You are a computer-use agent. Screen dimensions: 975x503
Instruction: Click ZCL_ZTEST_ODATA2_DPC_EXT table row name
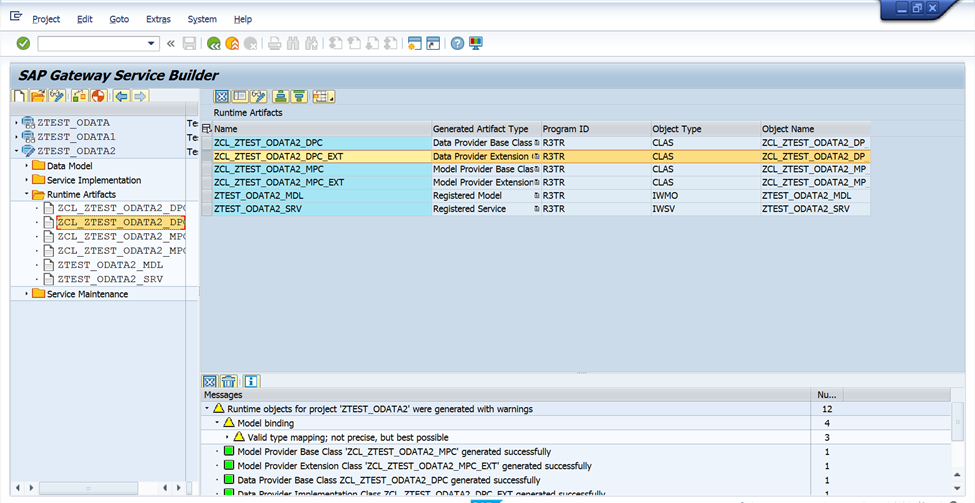(279, 156)
